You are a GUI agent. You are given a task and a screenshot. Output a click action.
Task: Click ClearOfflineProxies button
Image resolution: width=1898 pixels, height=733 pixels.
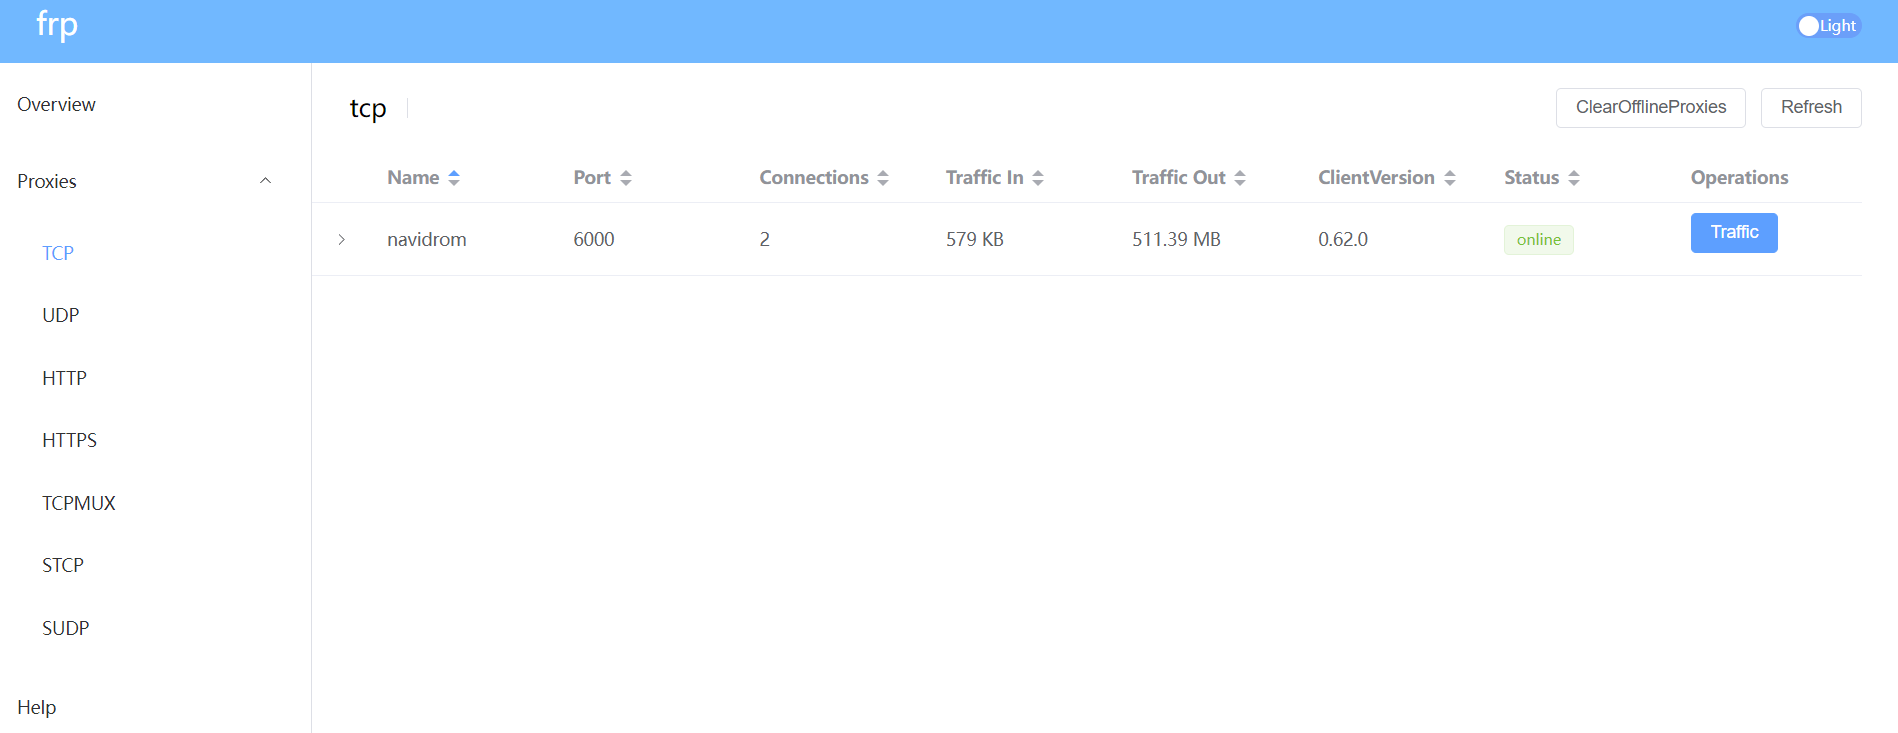pyautogui.click(x=1650, y=108)
